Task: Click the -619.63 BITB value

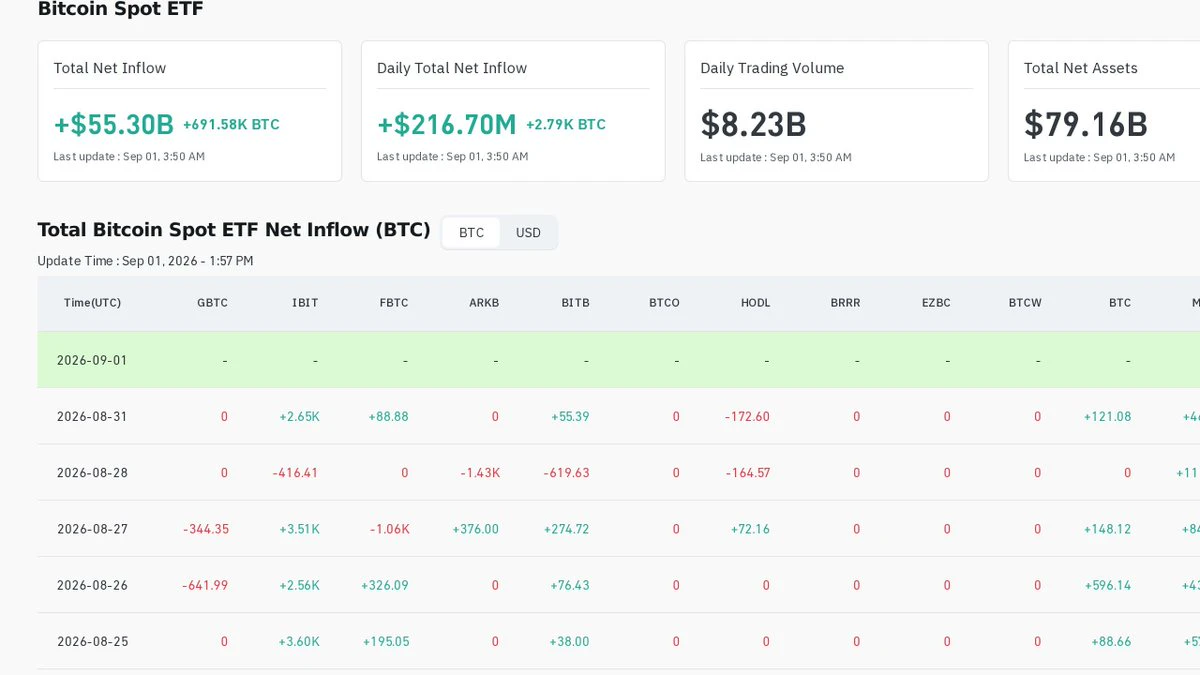Action: pyautogui.click(x=567, y=472)
